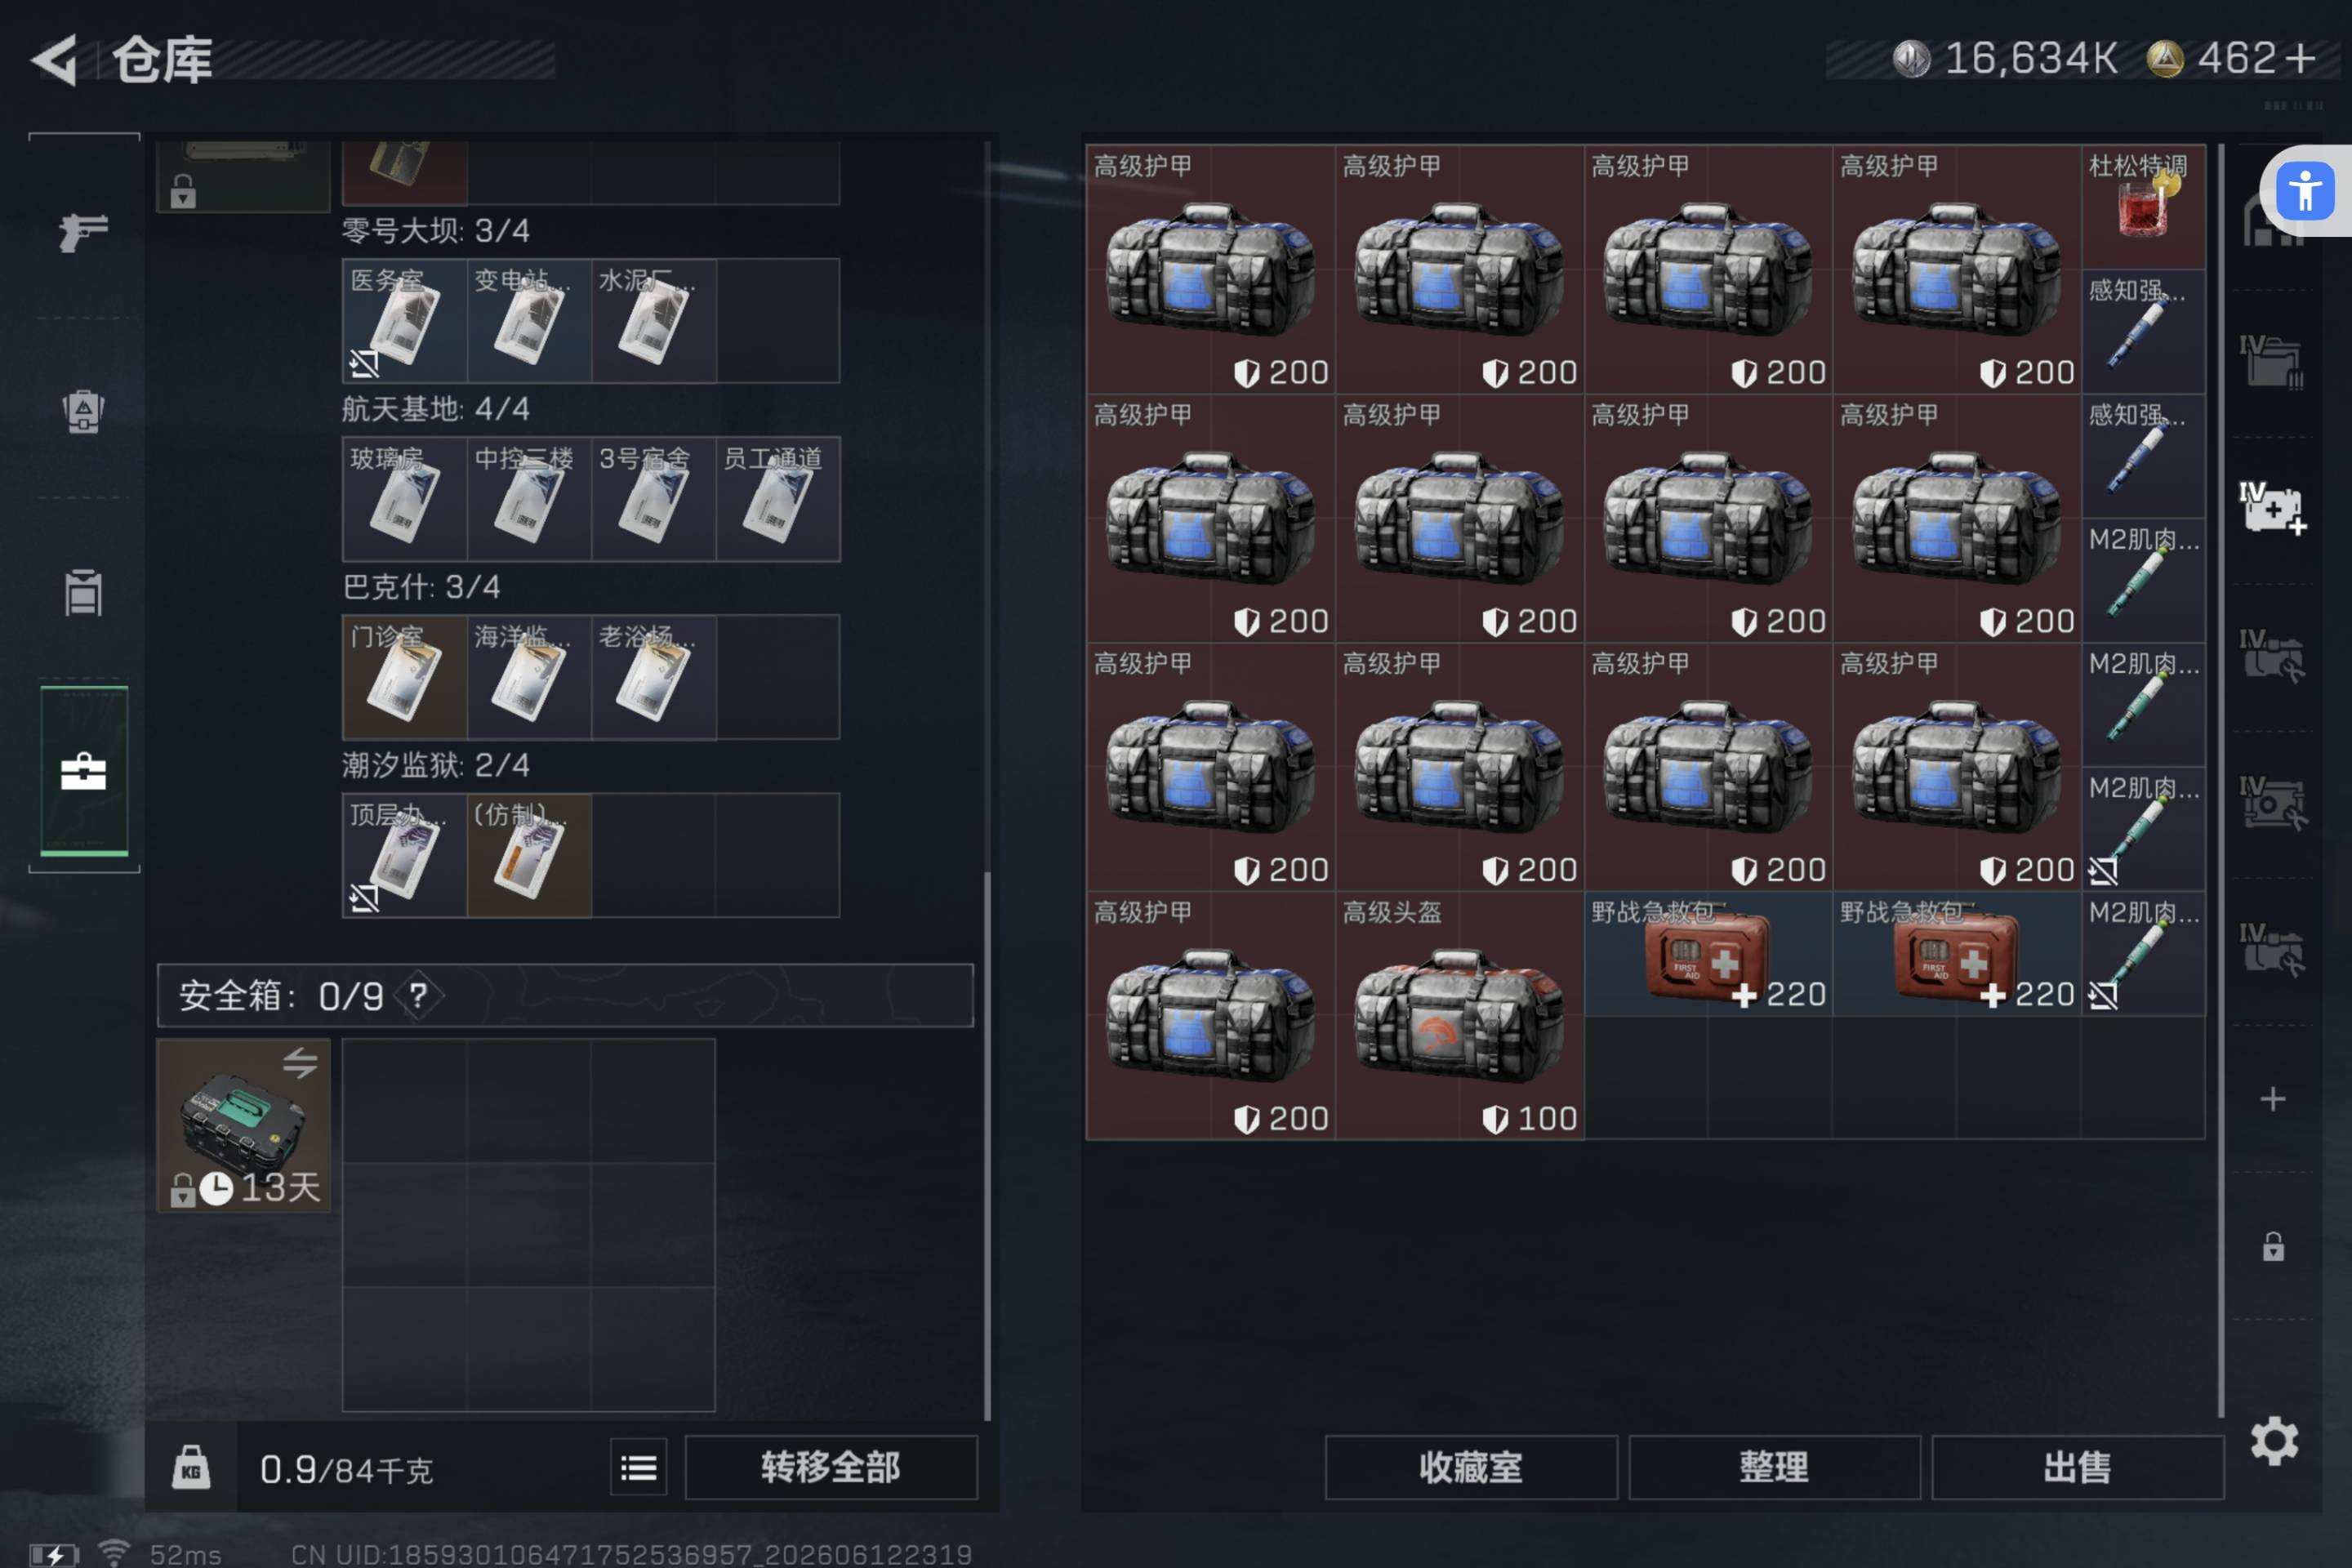Click the locked storage slot icon
Viewport: 2352px width, 1568px height.
tap(2273, 1246)
